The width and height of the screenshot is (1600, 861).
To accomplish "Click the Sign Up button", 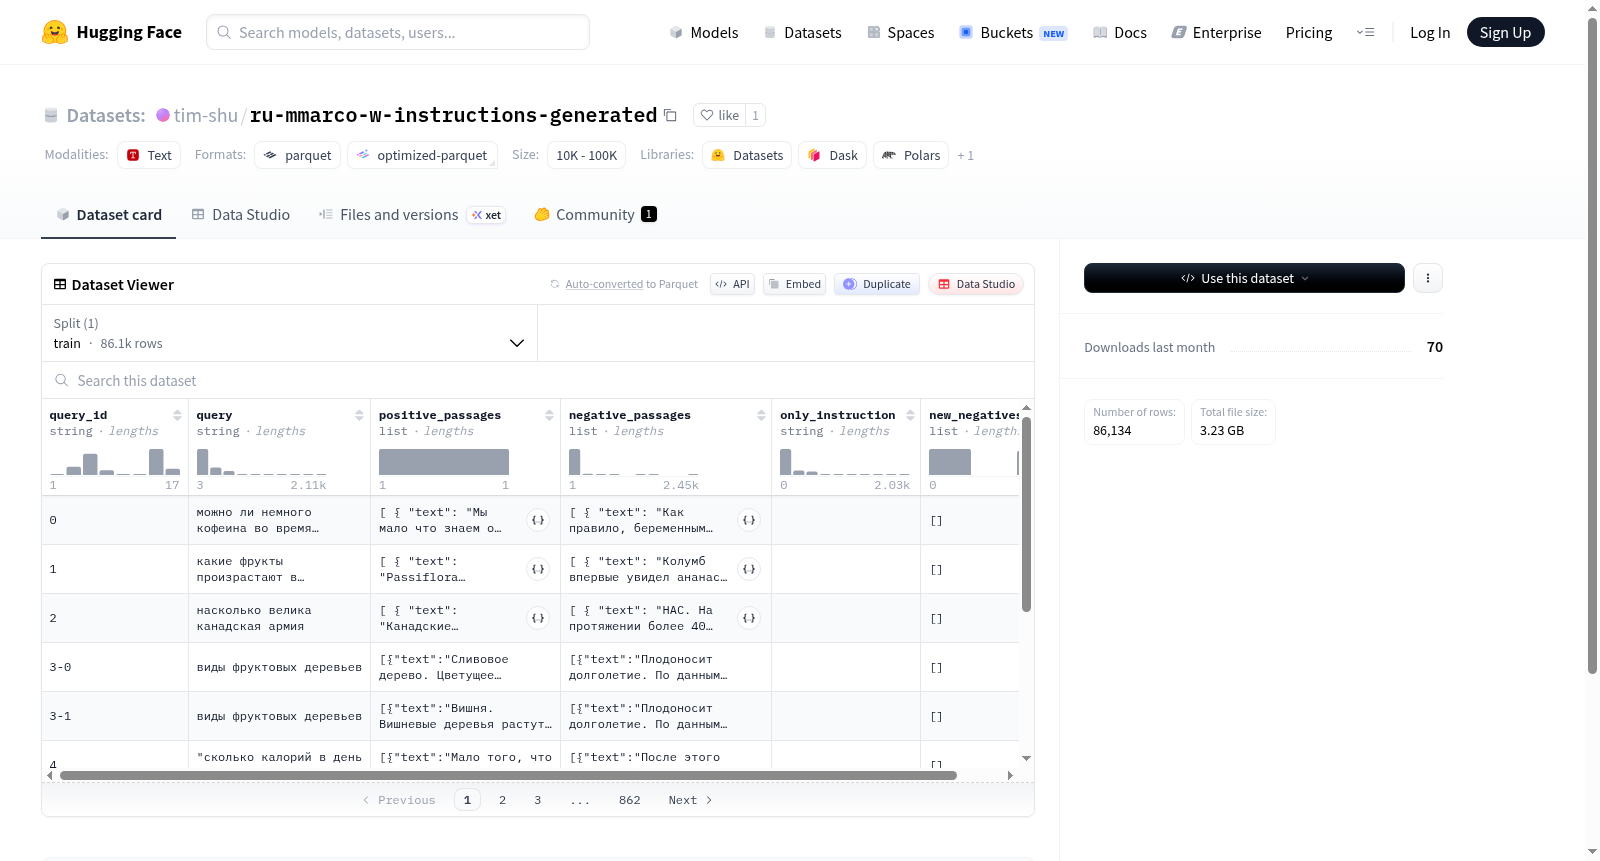I will pyautogui.click(x=1505, y=32).
